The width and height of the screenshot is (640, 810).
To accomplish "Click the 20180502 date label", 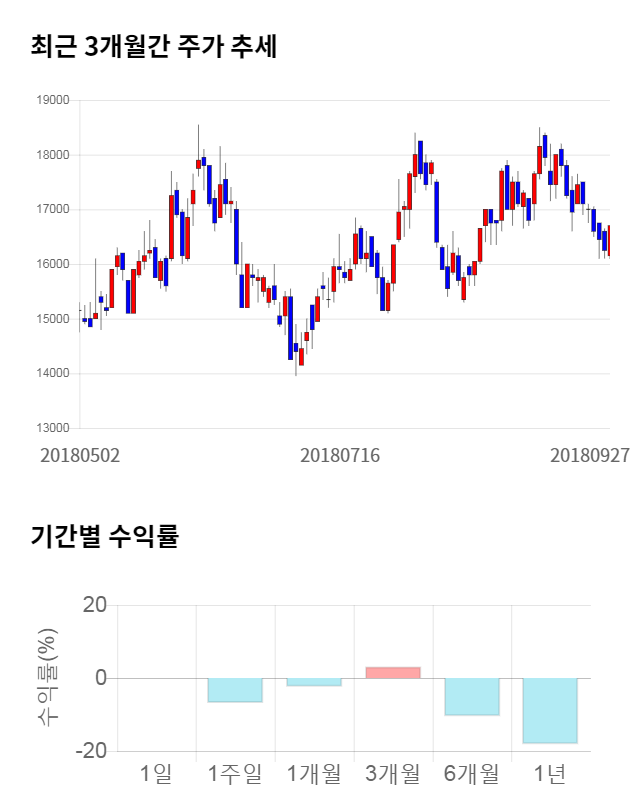I will [x=80, y=455].
